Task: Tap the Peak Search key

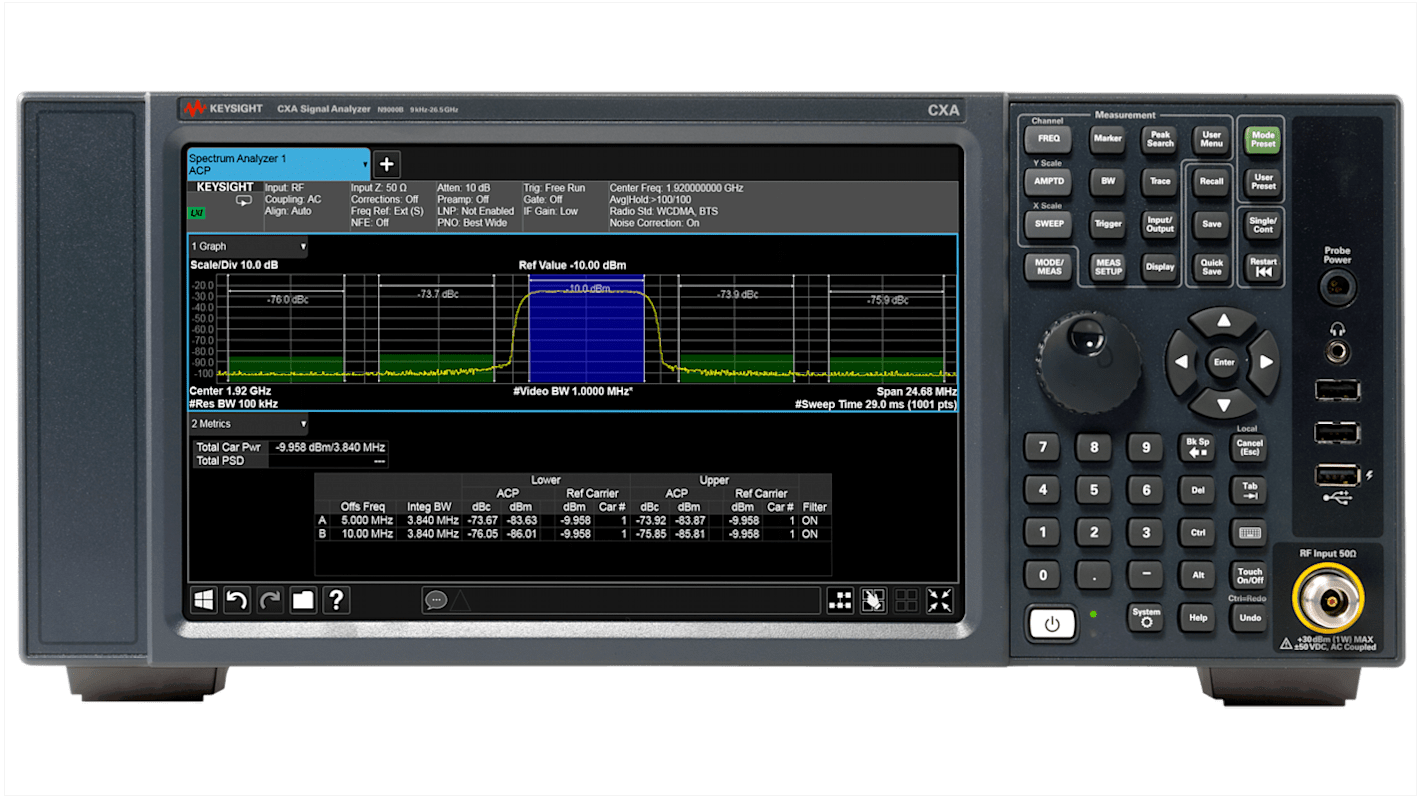Action: 1160,139
